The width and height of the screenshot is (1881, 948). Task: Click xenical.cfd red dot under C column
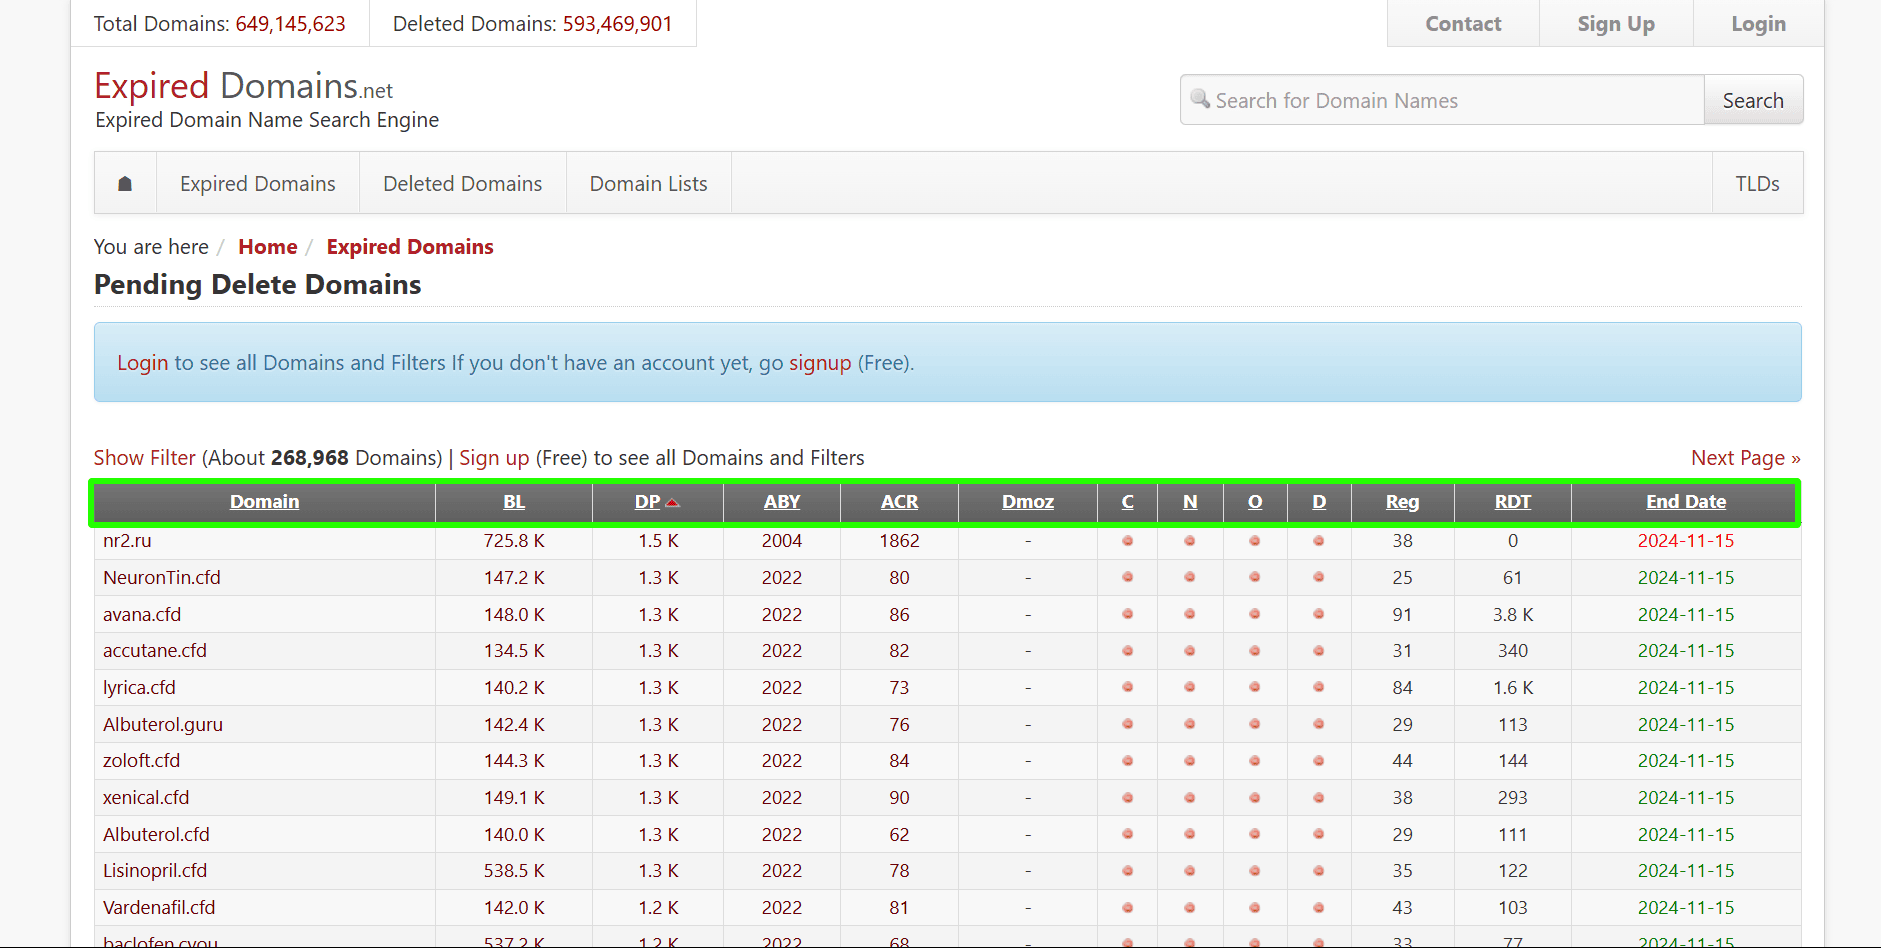[x=1127, y=798]
